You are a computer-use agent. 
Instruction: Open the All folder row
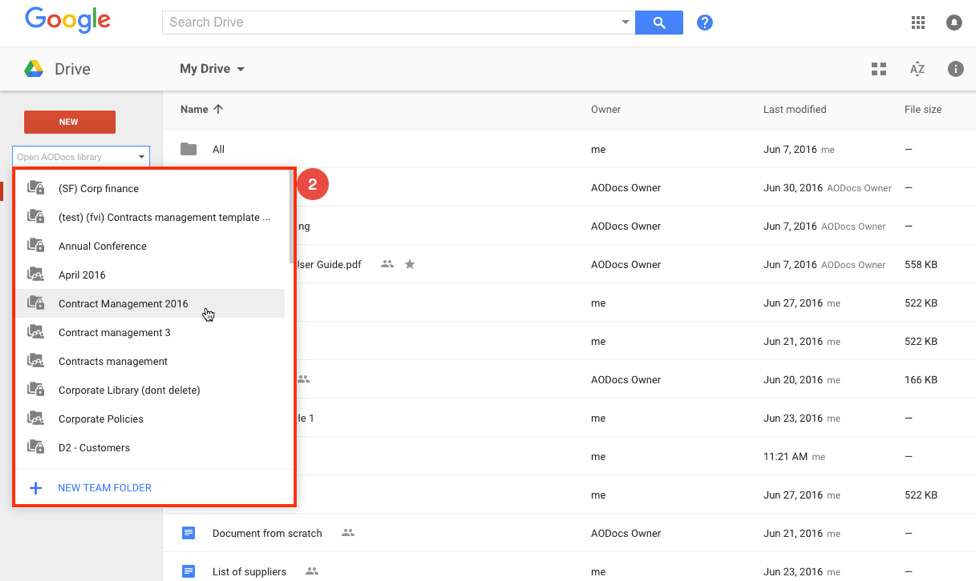coord(569,149)
